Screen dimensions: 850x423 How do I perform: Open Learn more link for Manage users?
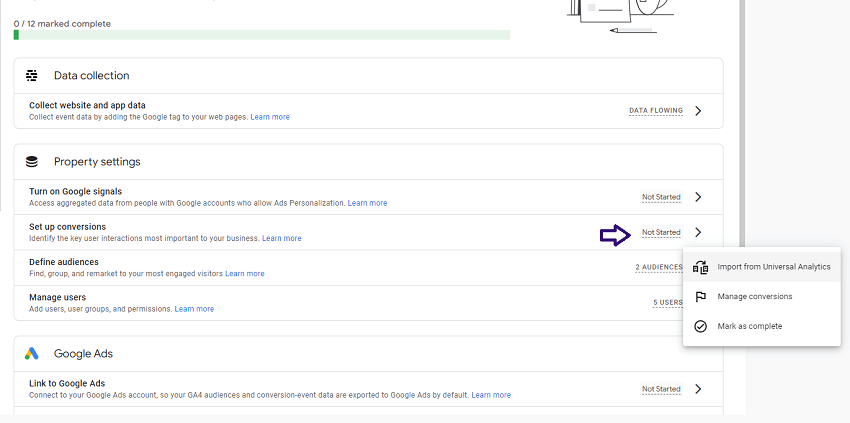click(x=194, y=309)
